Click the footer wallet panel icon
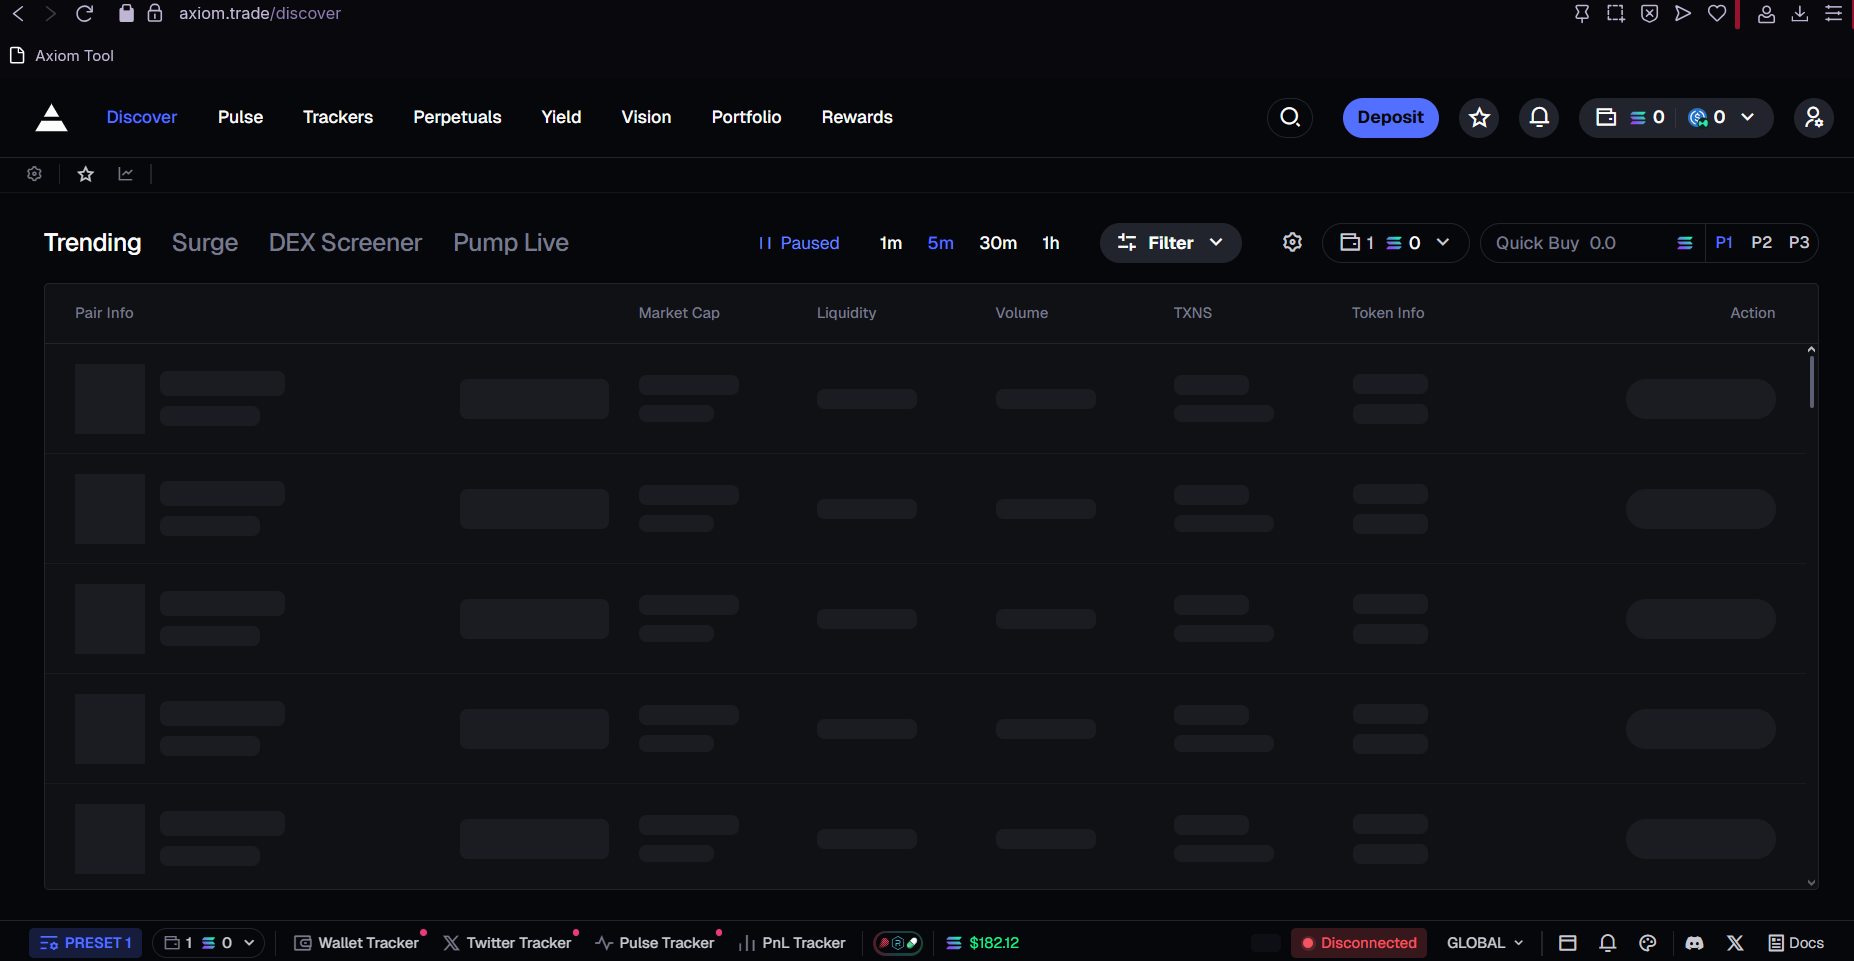Image resolution: width=1854 pixels, height=961 pixels. point(1567,943)
